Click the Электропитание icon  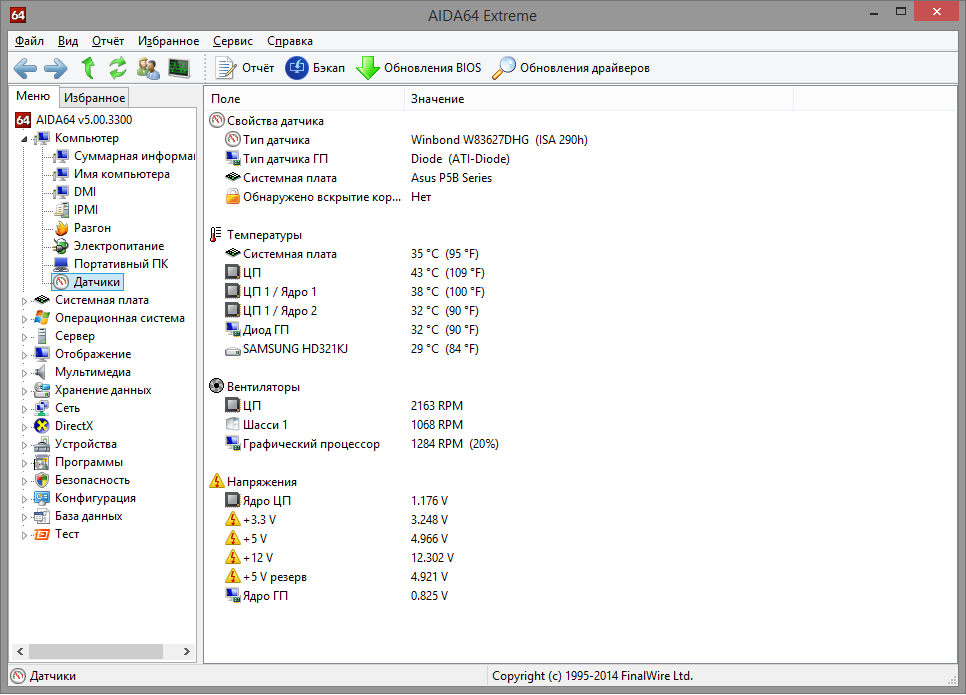tap(61, 246)
